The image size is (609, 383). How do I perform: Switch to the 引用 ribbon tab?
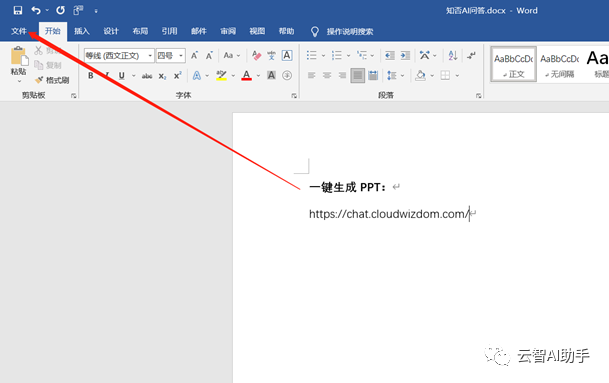point(169,31)
